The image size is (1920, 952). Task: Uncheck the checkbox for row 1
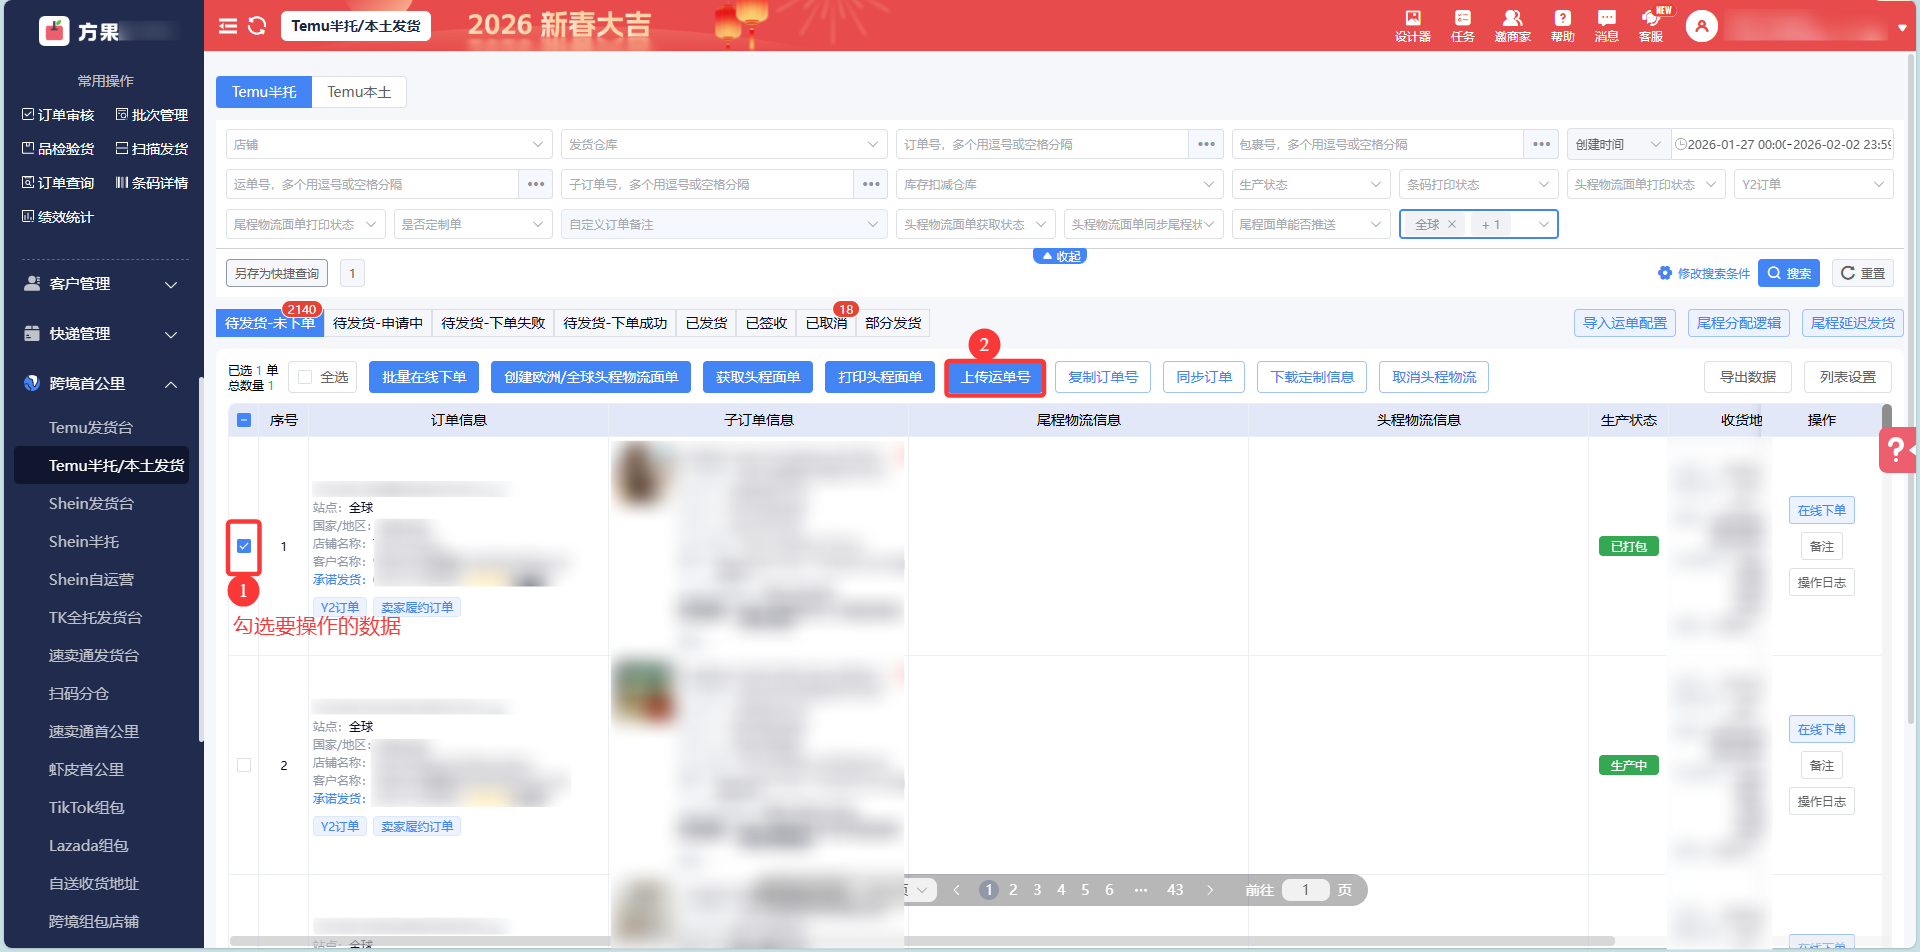(x=244, y=546)
